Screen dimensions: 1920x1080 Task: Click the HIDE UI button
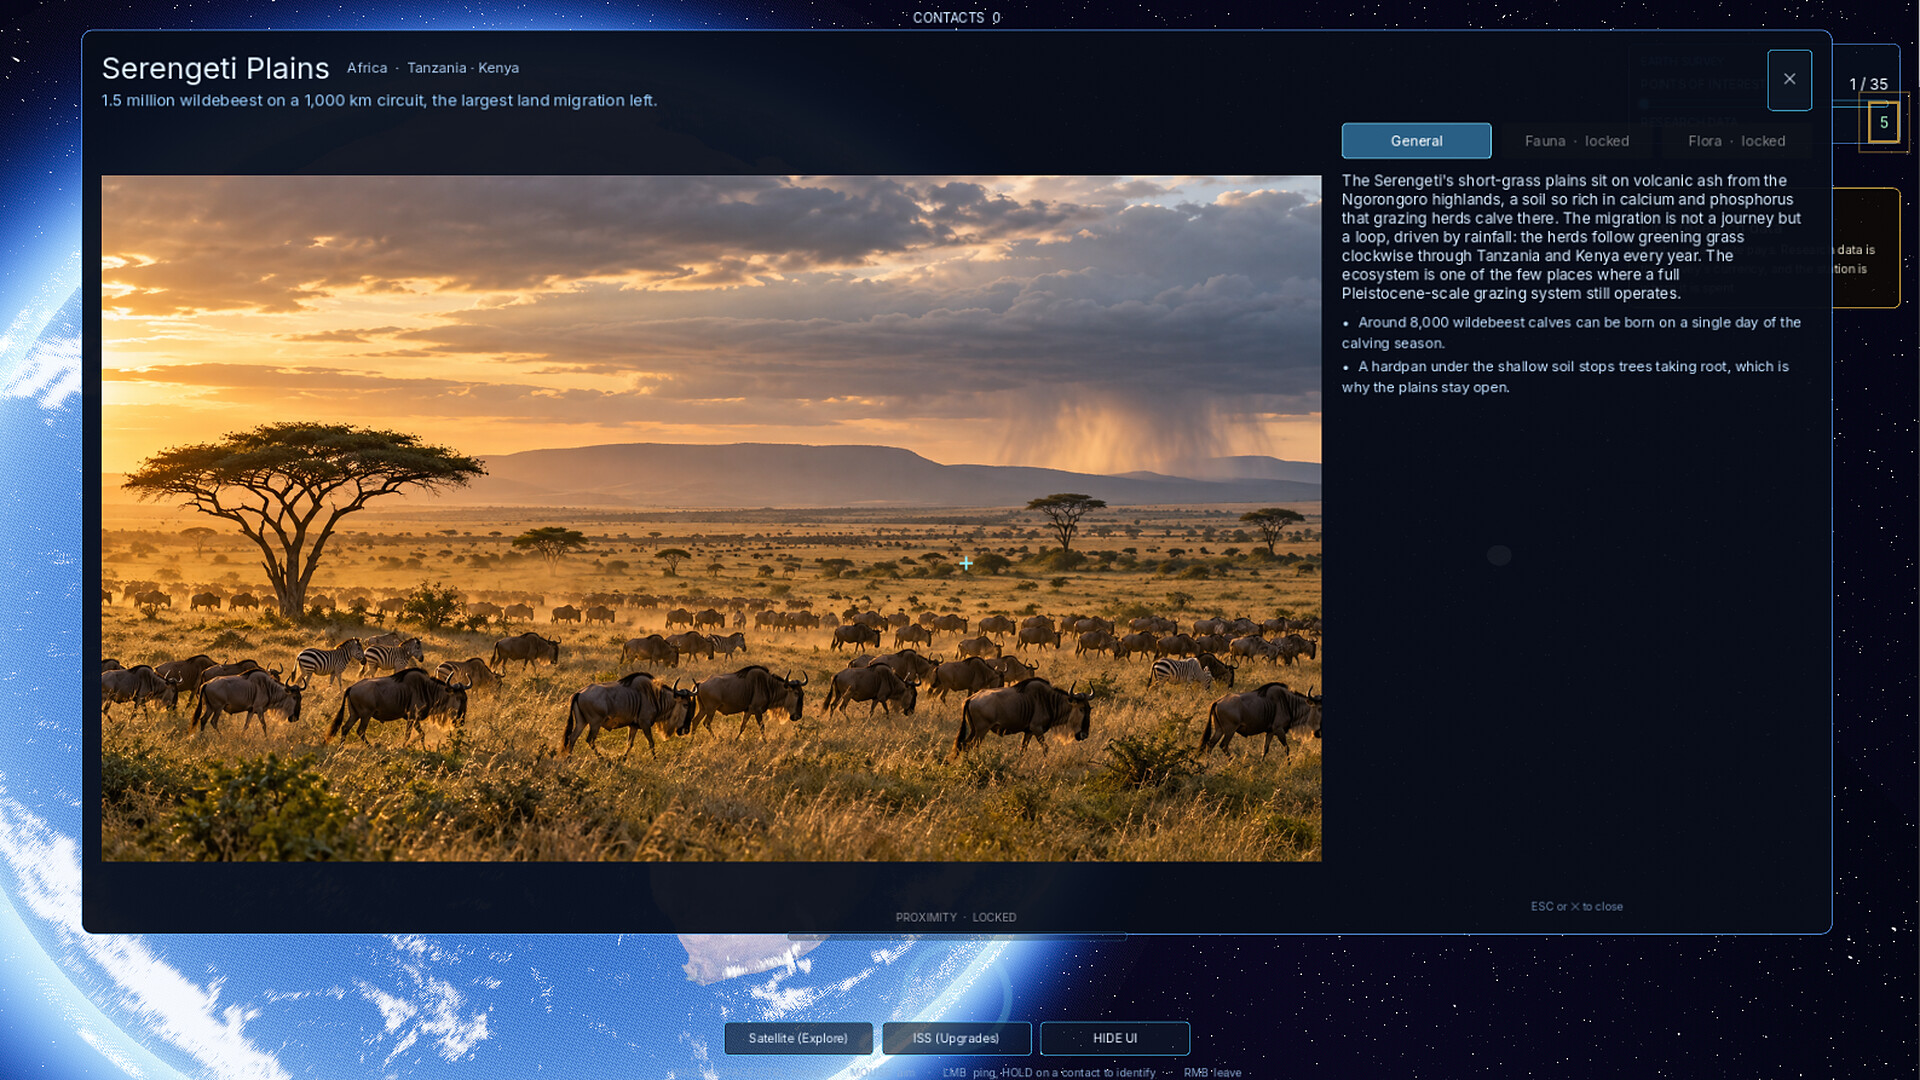pyautogui.click(x=1115, y=1038)
